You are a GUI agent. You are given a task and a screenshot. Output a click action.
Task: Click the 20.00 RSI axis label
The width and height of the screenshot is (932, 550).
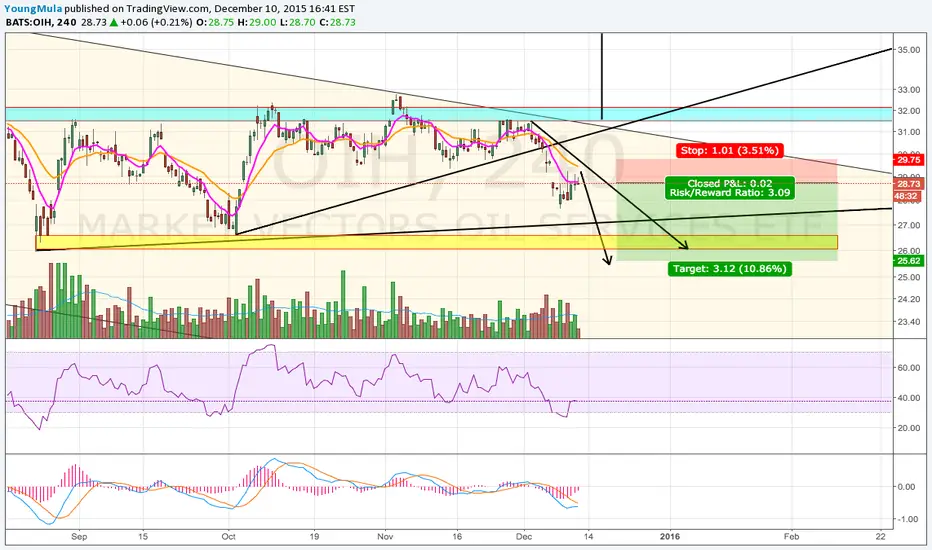click(x=909, y=428)
